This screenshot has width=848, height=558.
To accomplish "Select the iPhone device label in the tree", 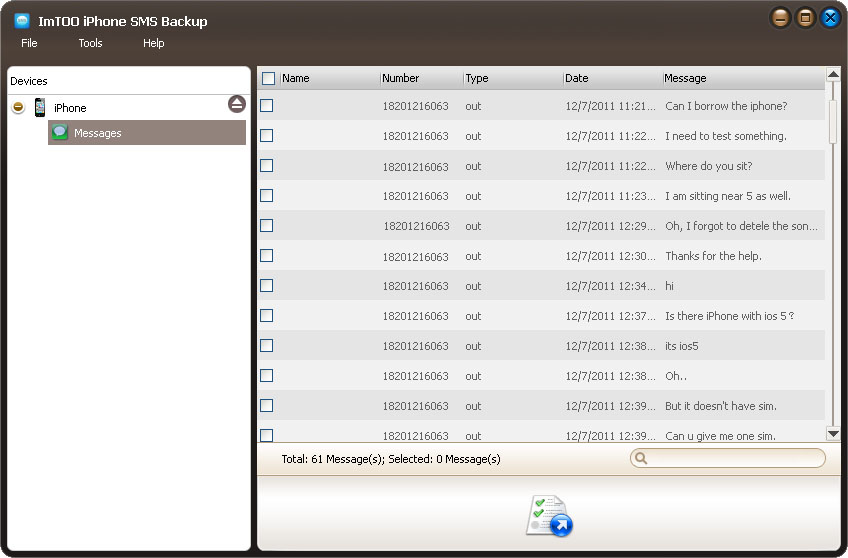I will (x=70, y=108).
